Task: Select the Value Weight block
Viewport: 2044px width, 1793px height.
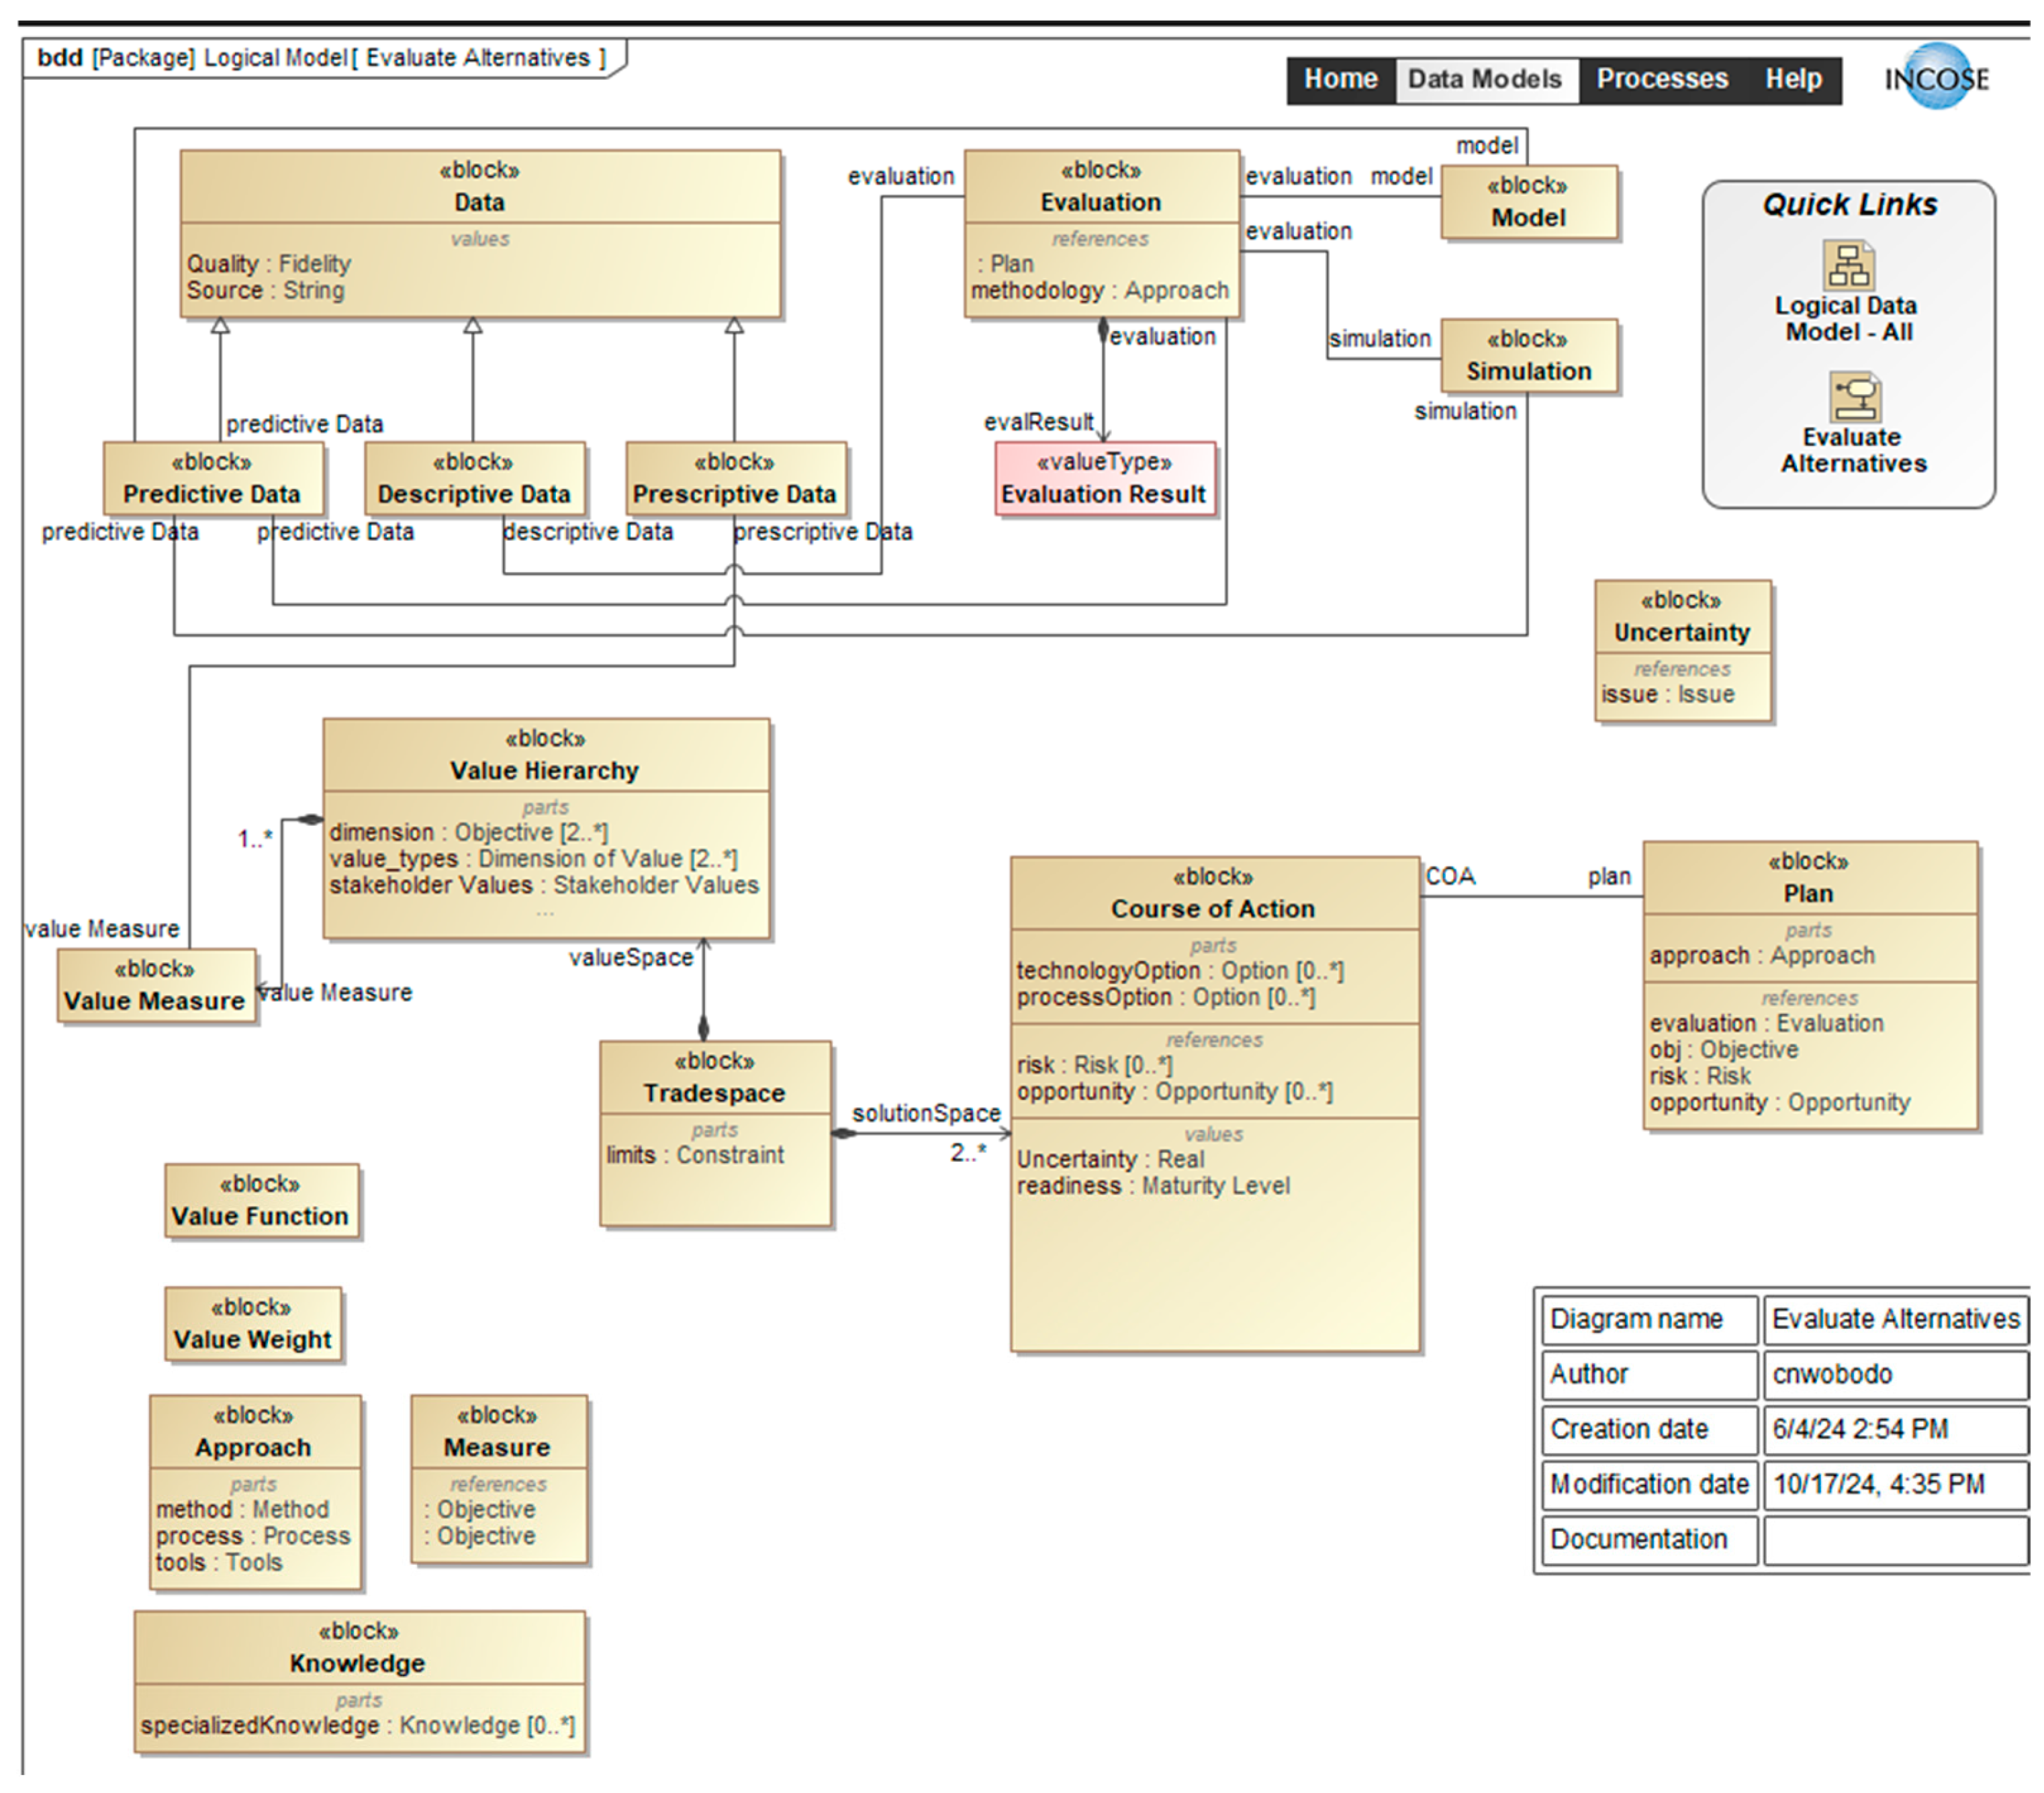Action: point(253,1324)
